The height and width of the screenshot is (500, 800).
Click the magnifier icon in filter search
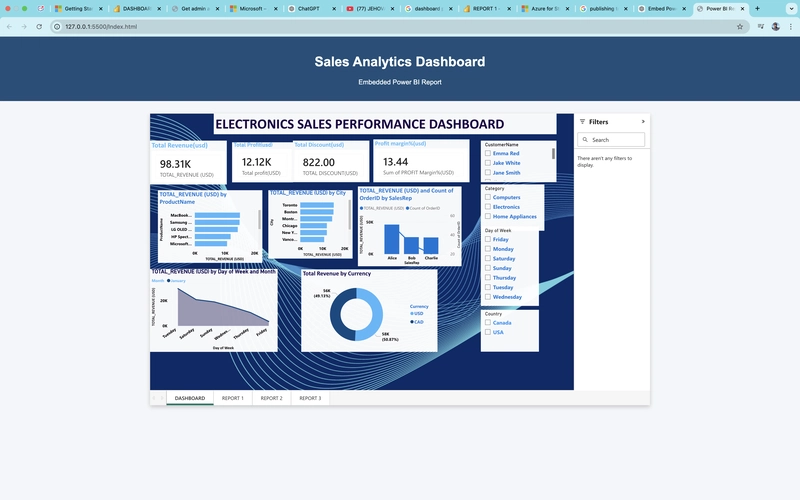[585, 140]
